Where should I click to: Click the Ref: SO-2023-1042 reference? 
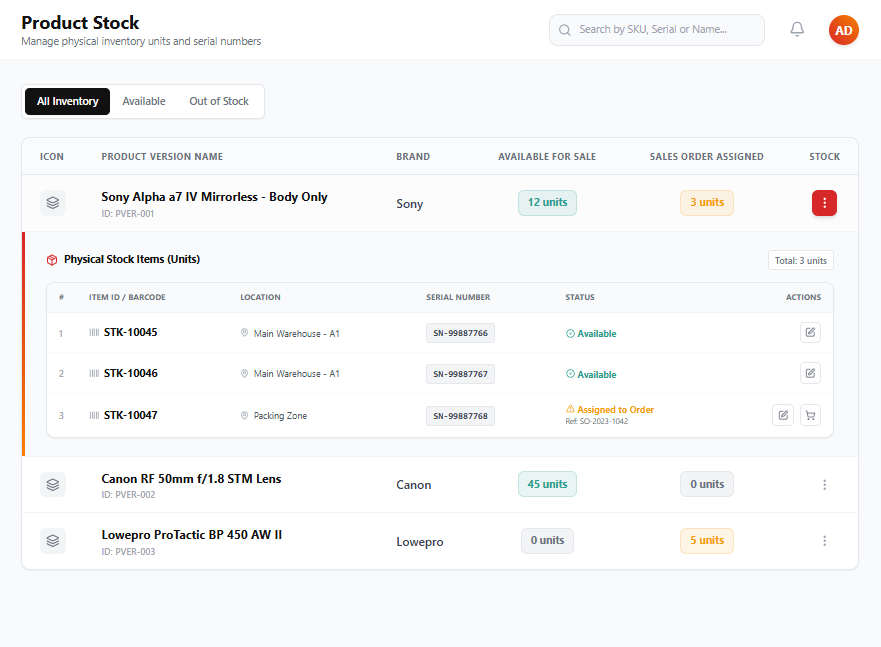pyautogui.click(x=597, y=421)
